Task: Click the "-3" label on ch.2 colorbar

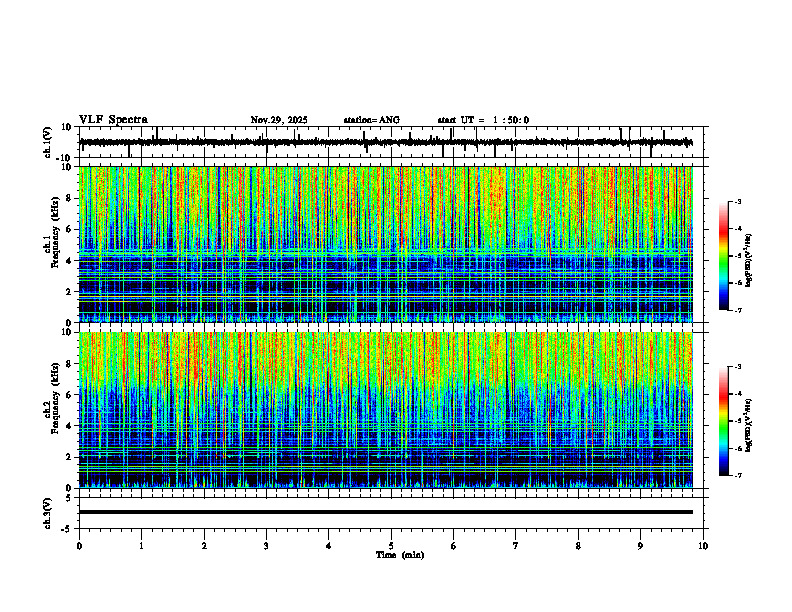Action: click(738, 367)
